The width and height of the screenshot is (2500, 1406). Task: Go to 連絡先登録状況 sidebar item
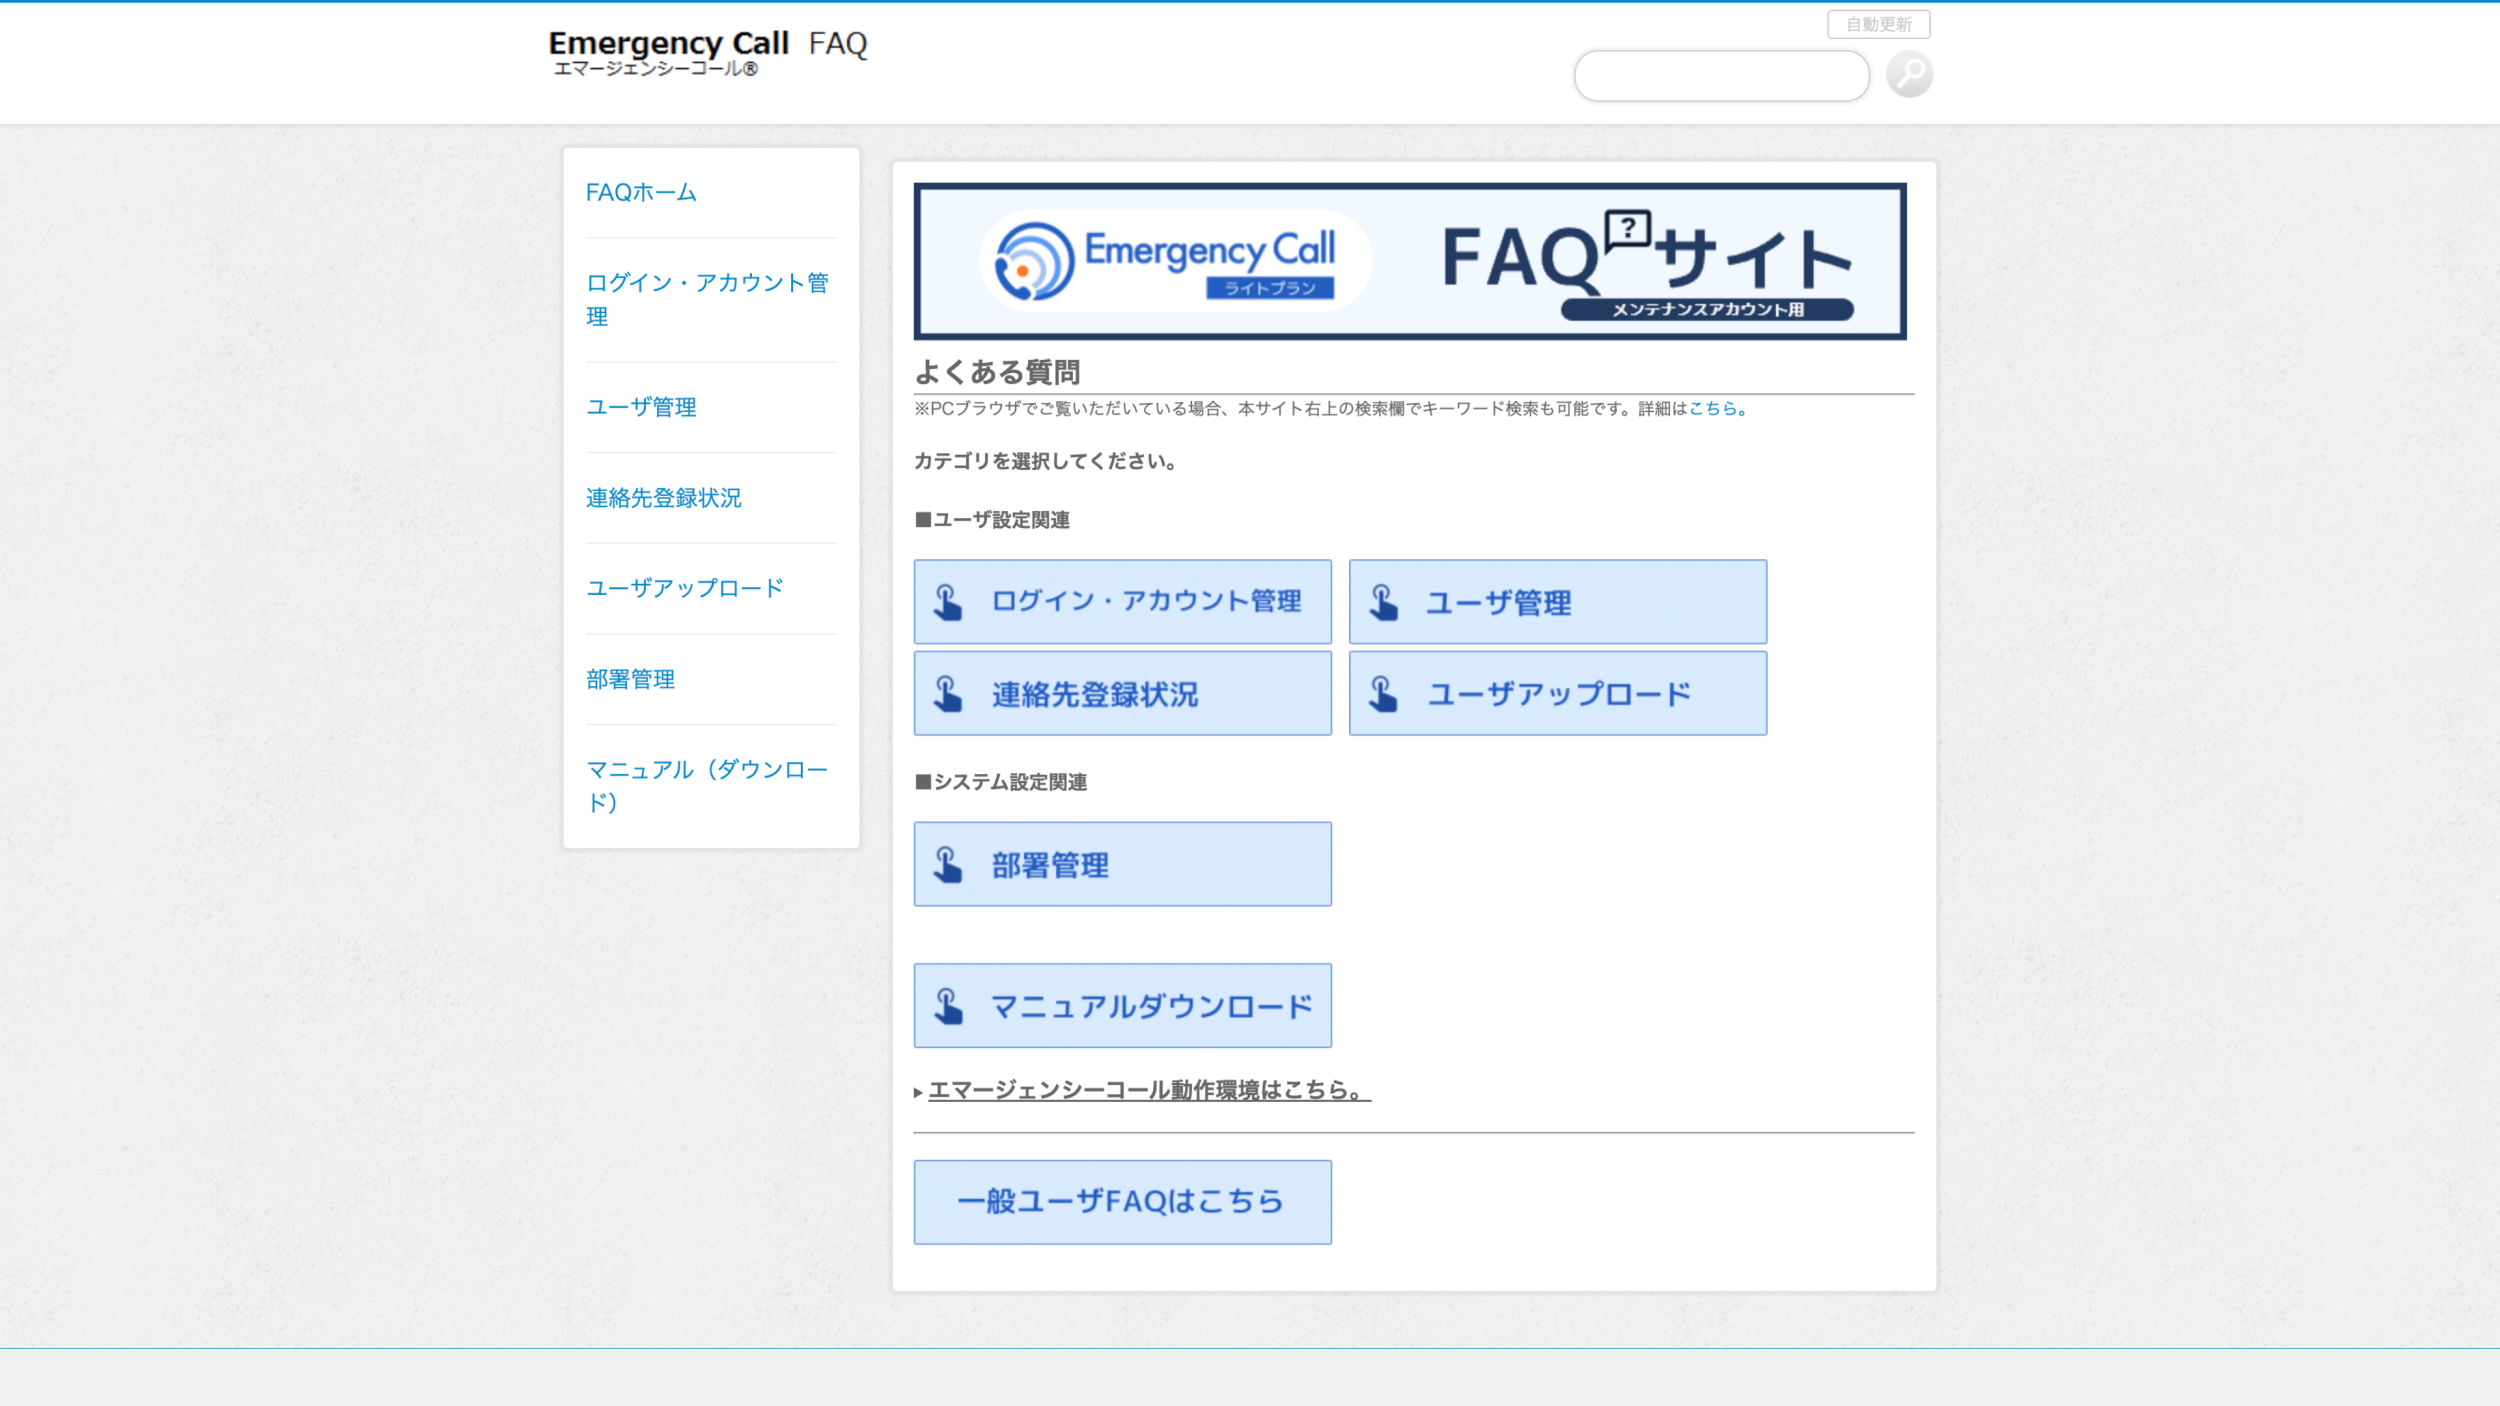click(x=663, y=498)
